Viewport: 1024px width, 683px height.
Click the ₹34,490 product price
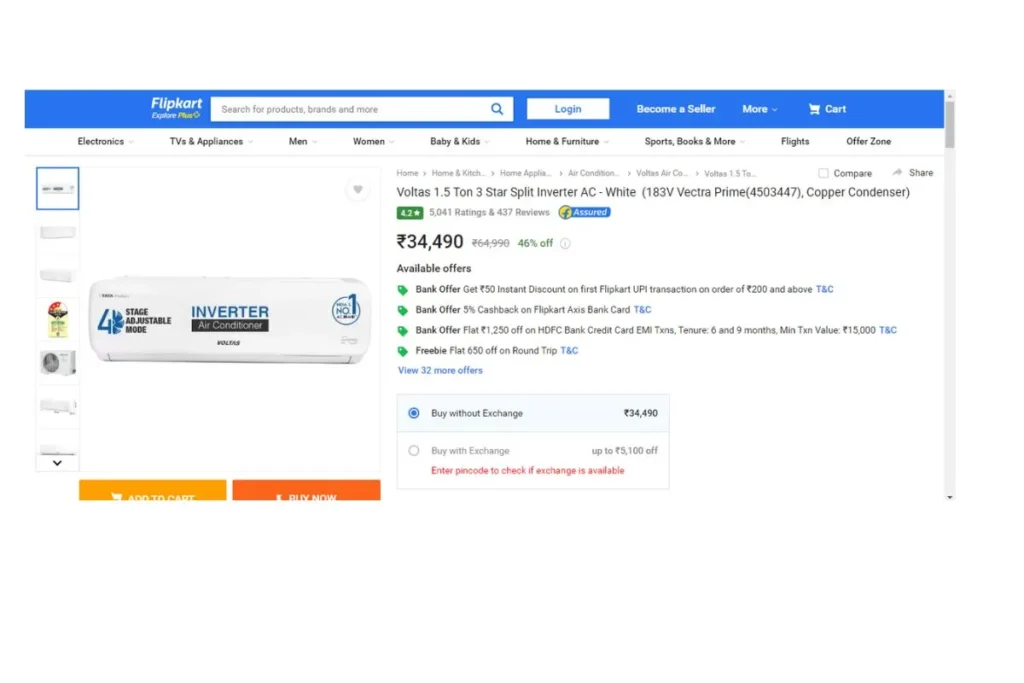click(x=430, y=242)
